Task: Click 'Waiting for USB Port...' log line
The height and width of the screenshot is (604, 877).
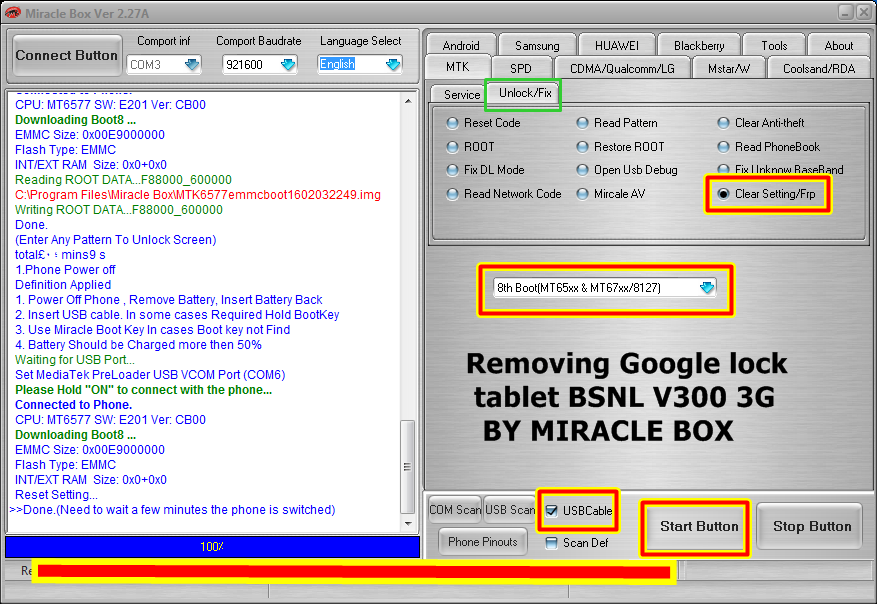Action: click(74, 360)
